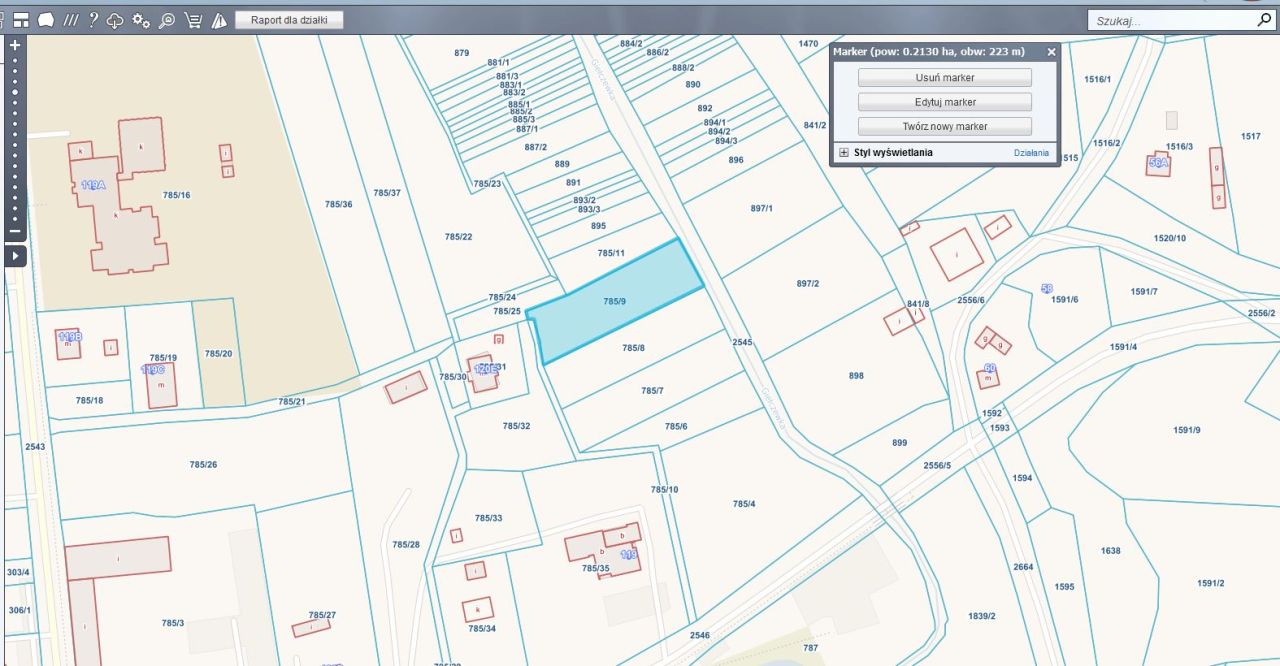Click parcel label 1839/2

tap(982, 615)
